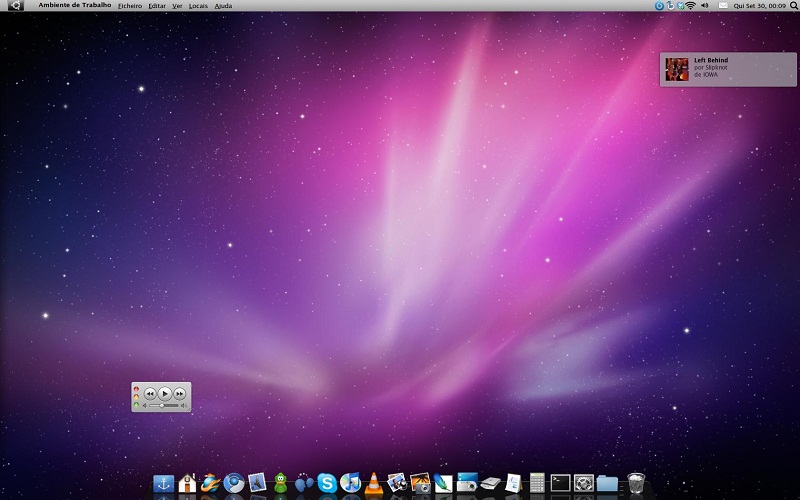Expand the Locais menu

point(198,6)
